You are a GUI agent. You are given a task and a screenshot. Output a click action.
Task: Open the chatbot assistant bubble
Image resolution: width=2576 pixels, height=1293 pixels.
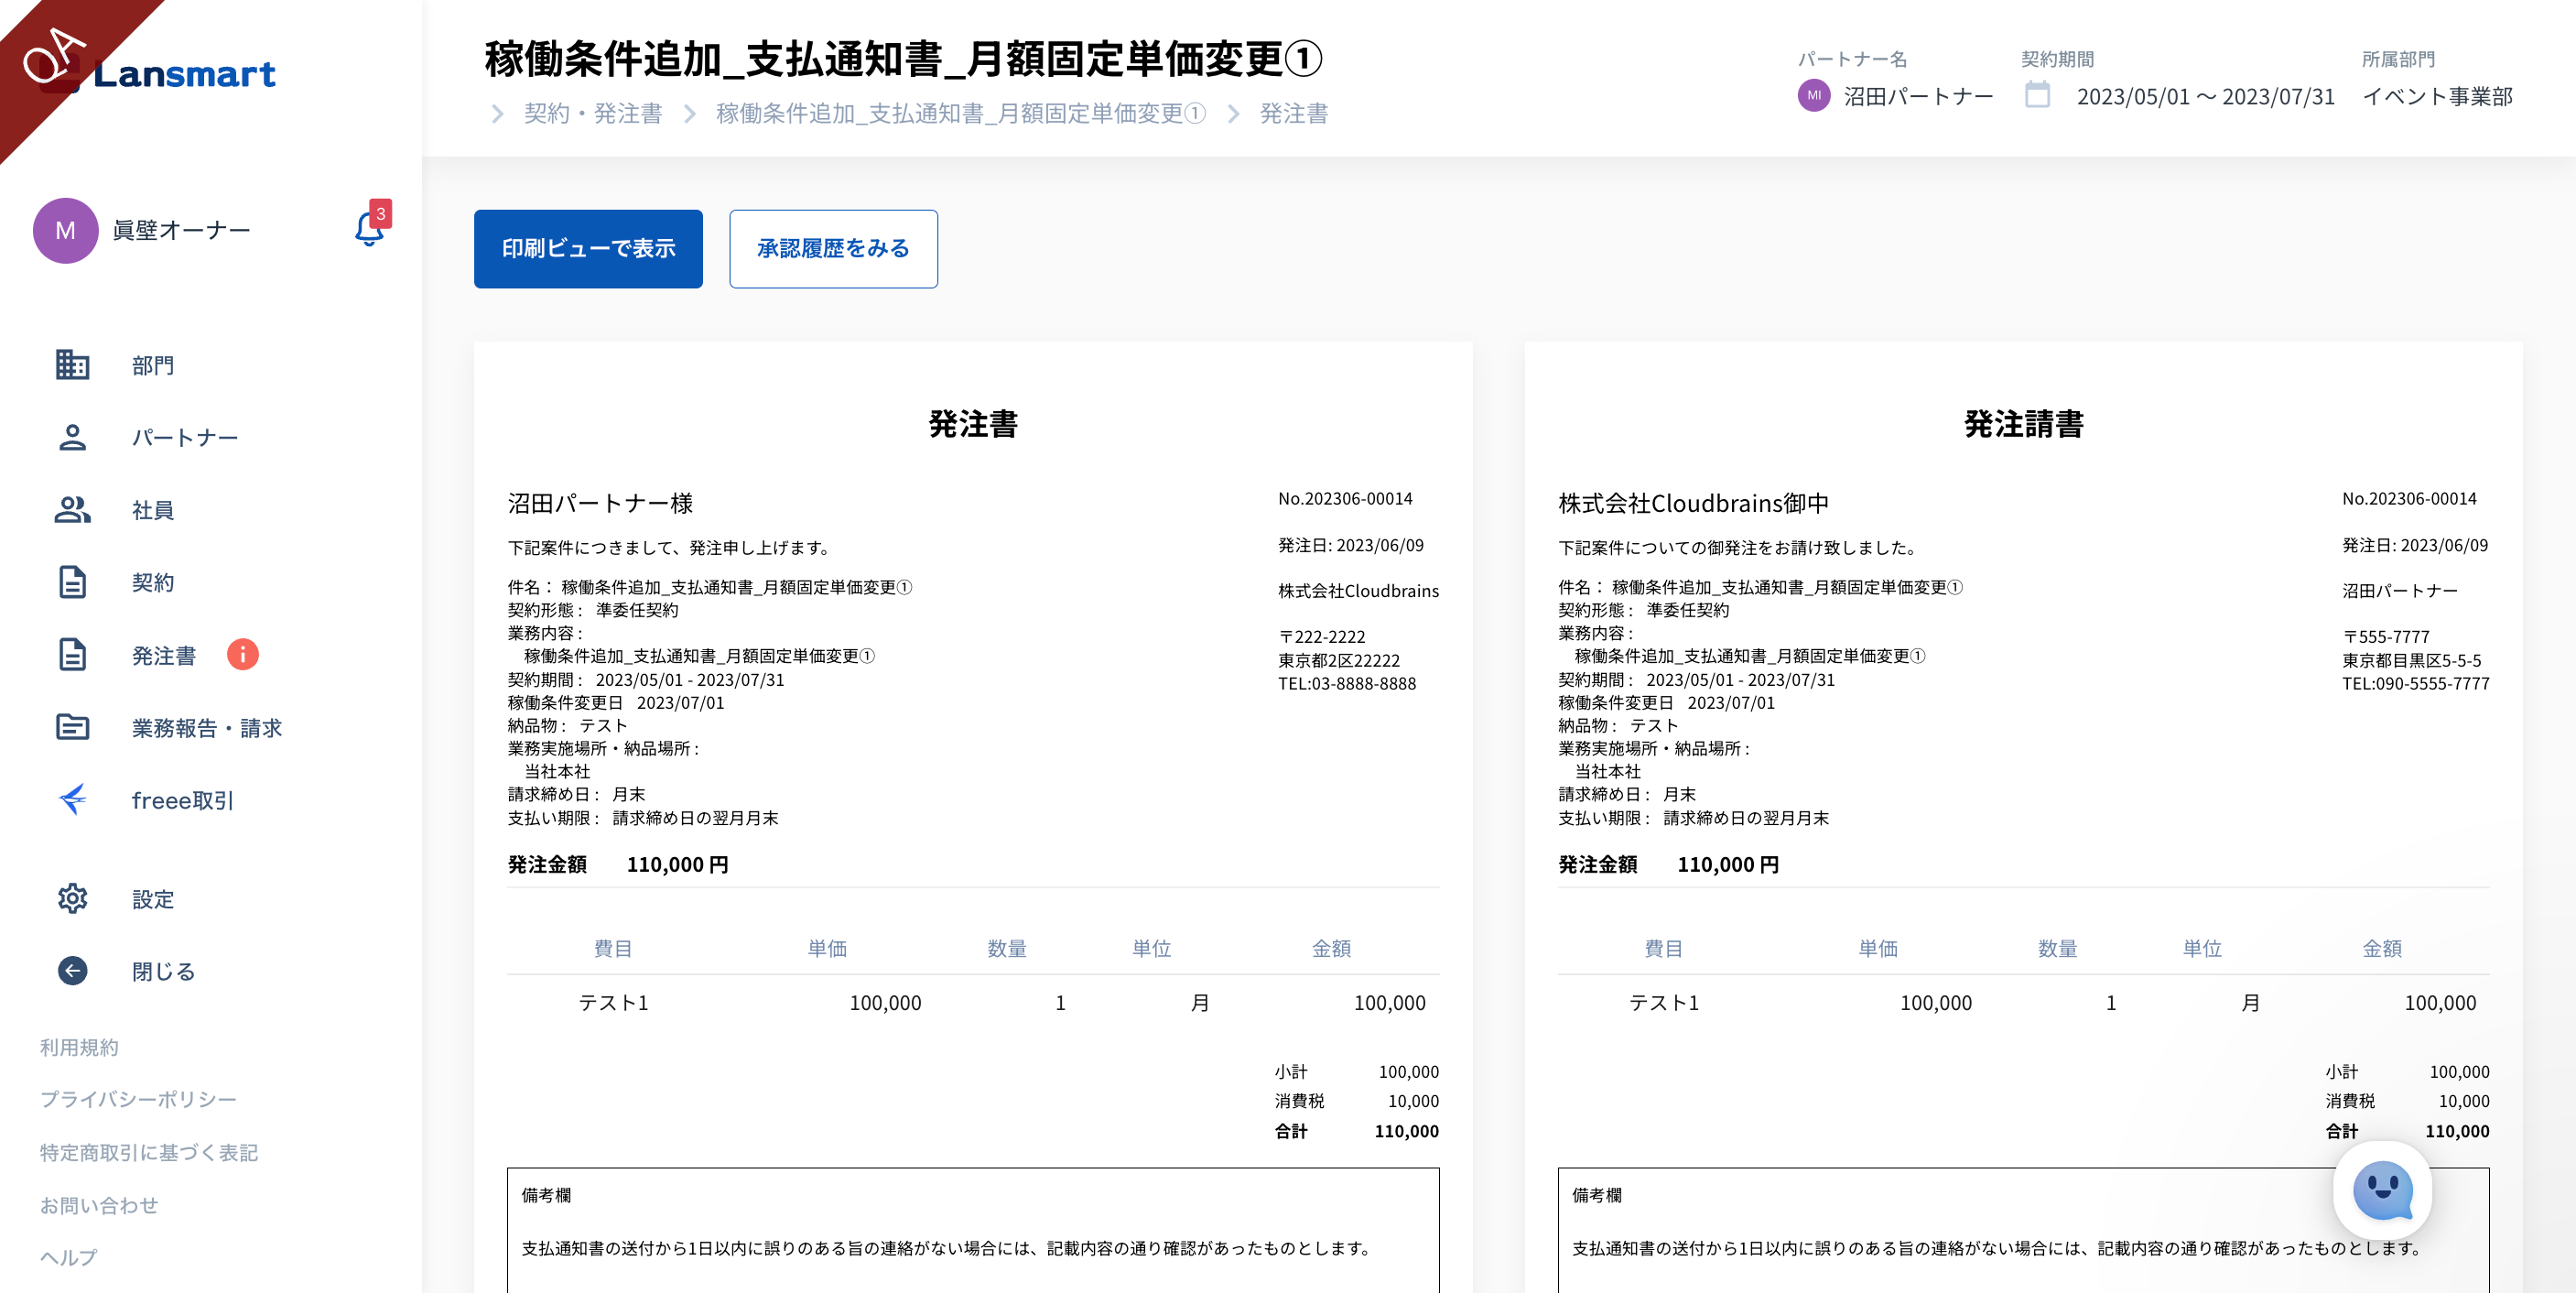(x=2382, y=1191)
